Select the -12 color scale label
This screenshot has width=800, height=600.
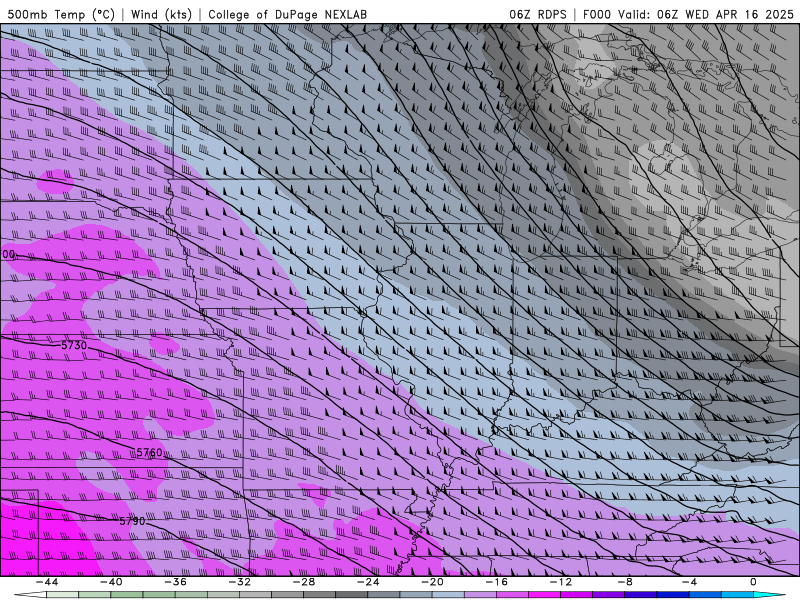tap(561, 582)
